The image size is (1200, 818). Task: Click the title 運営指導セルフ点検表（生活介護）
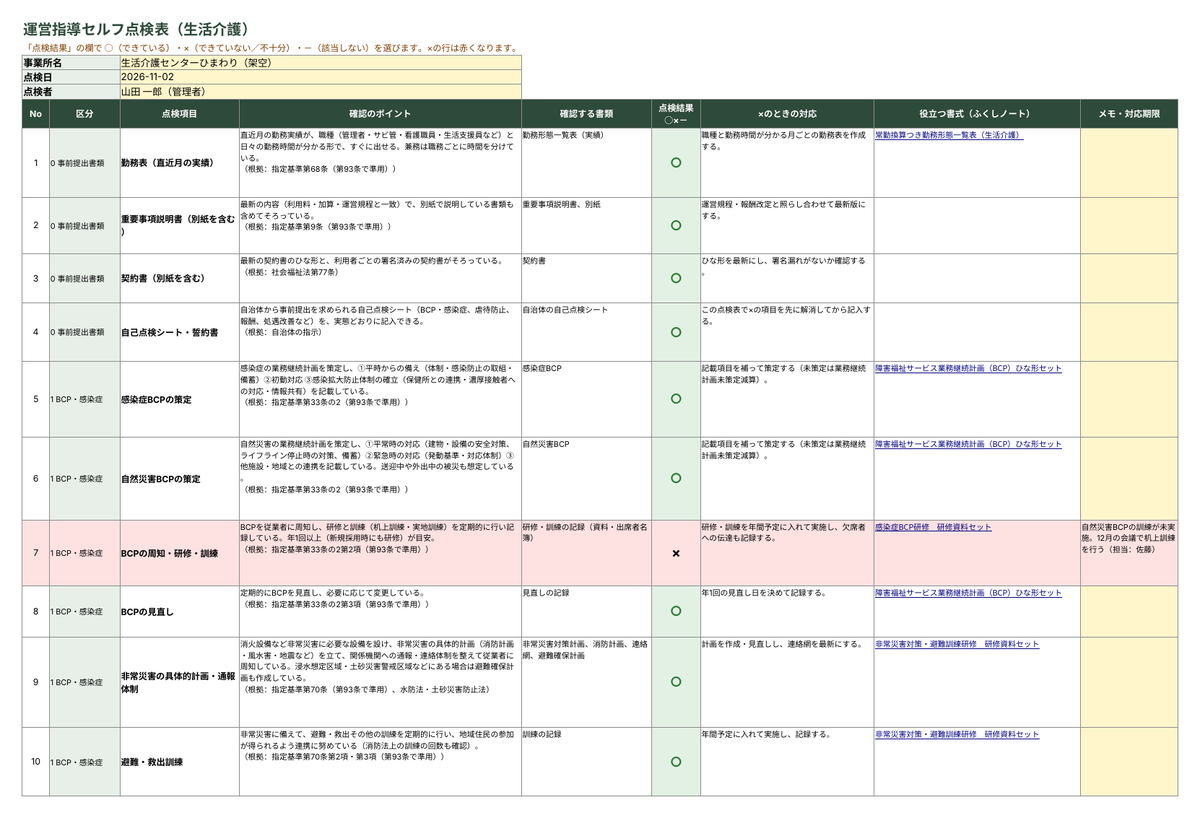(136, 29)
